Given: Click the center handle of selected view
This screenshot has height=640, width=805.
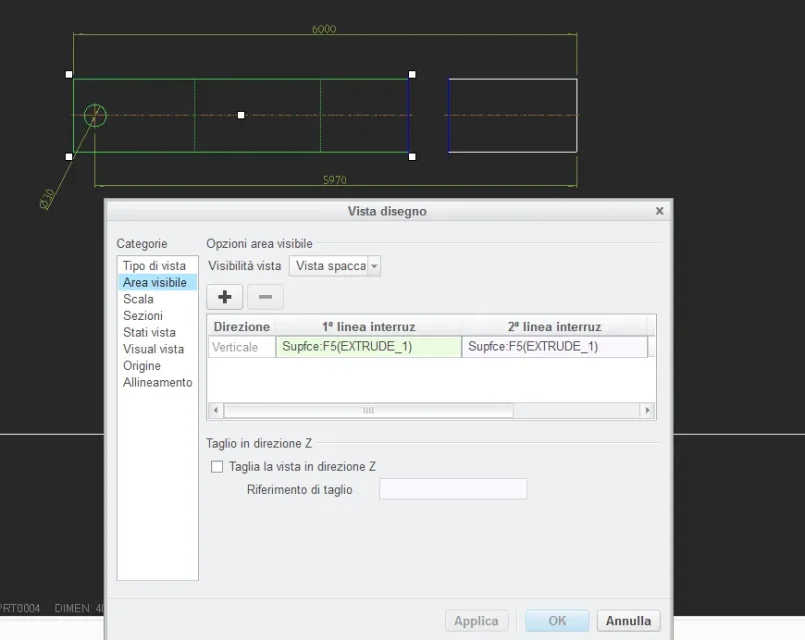Looking at the screenshot, I should pos(241,115).
